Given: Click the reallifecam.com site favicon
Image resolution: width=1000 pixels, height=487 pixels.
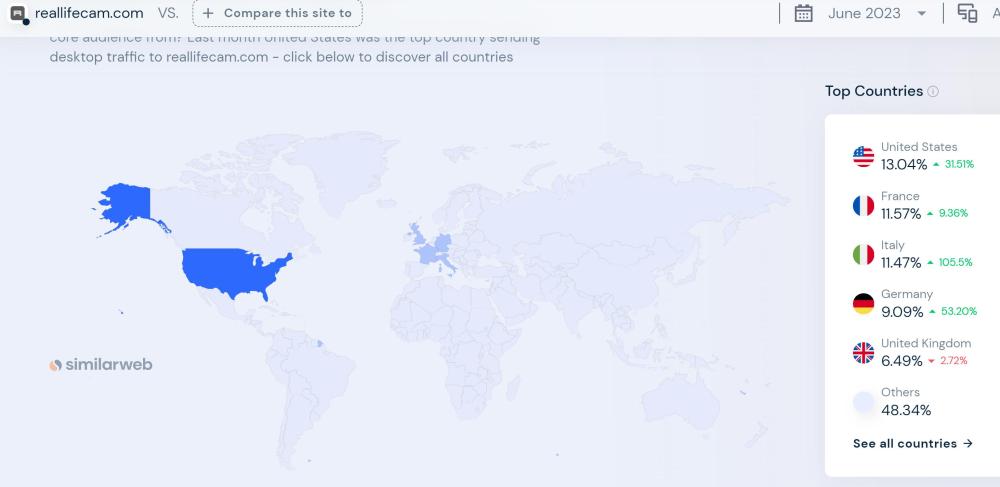Looking at the screenshot, I should click(17, 14).
